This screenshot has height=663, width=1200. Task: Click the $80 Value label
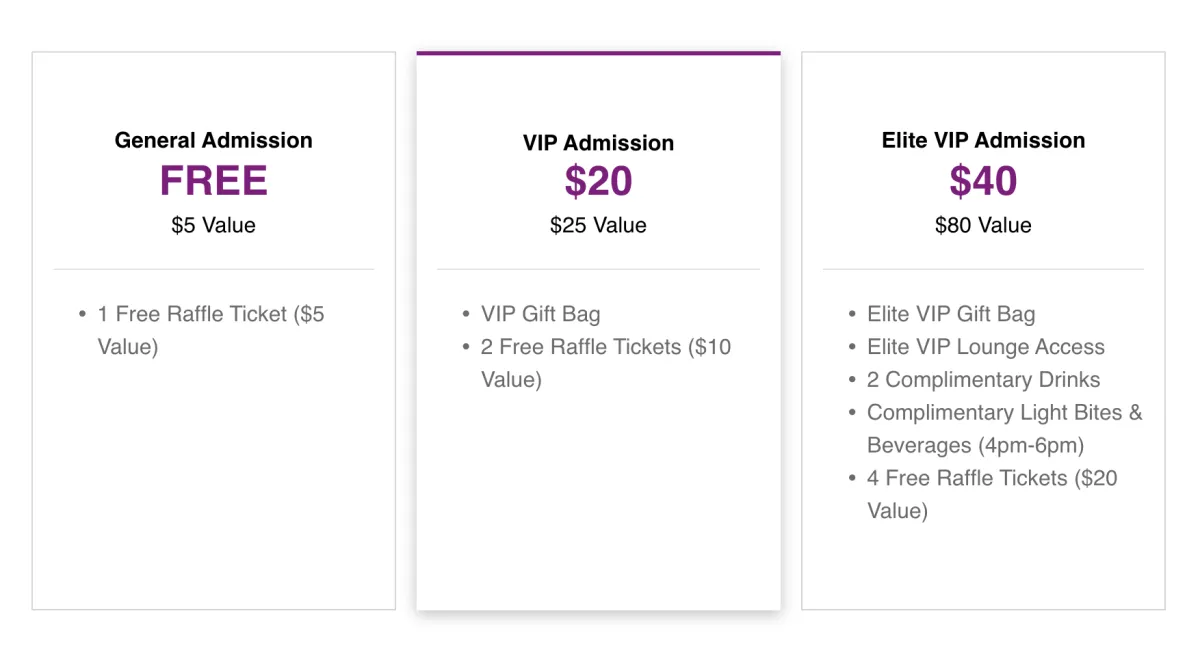(983, 225)
